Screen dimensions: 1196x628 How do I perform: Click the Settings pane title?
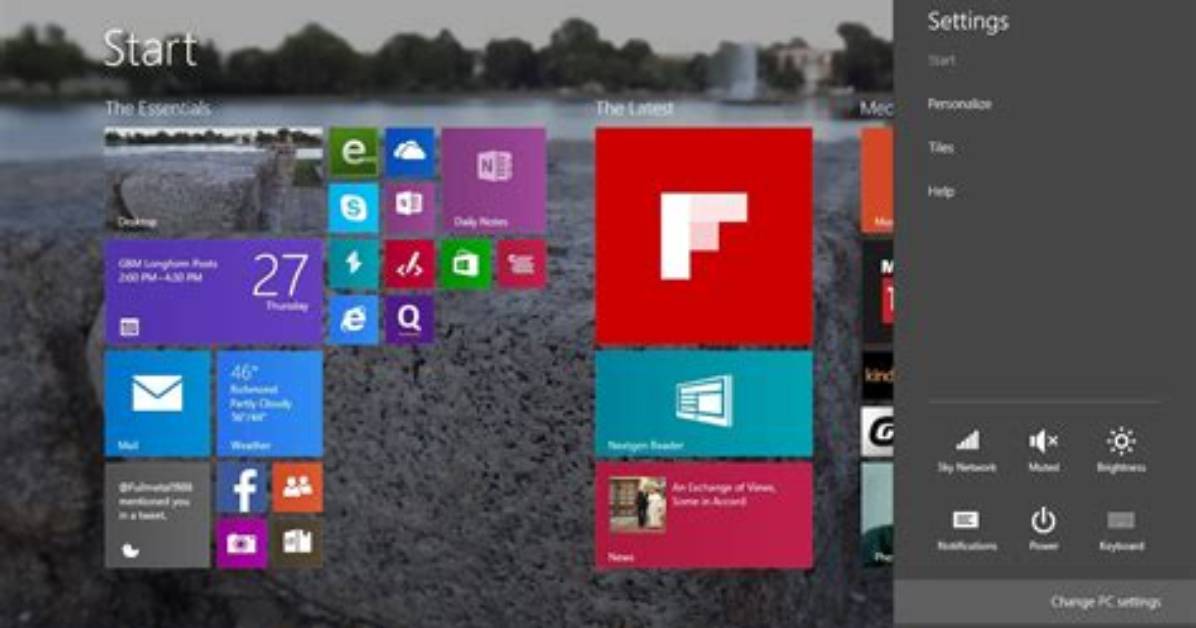pos(968,21)
